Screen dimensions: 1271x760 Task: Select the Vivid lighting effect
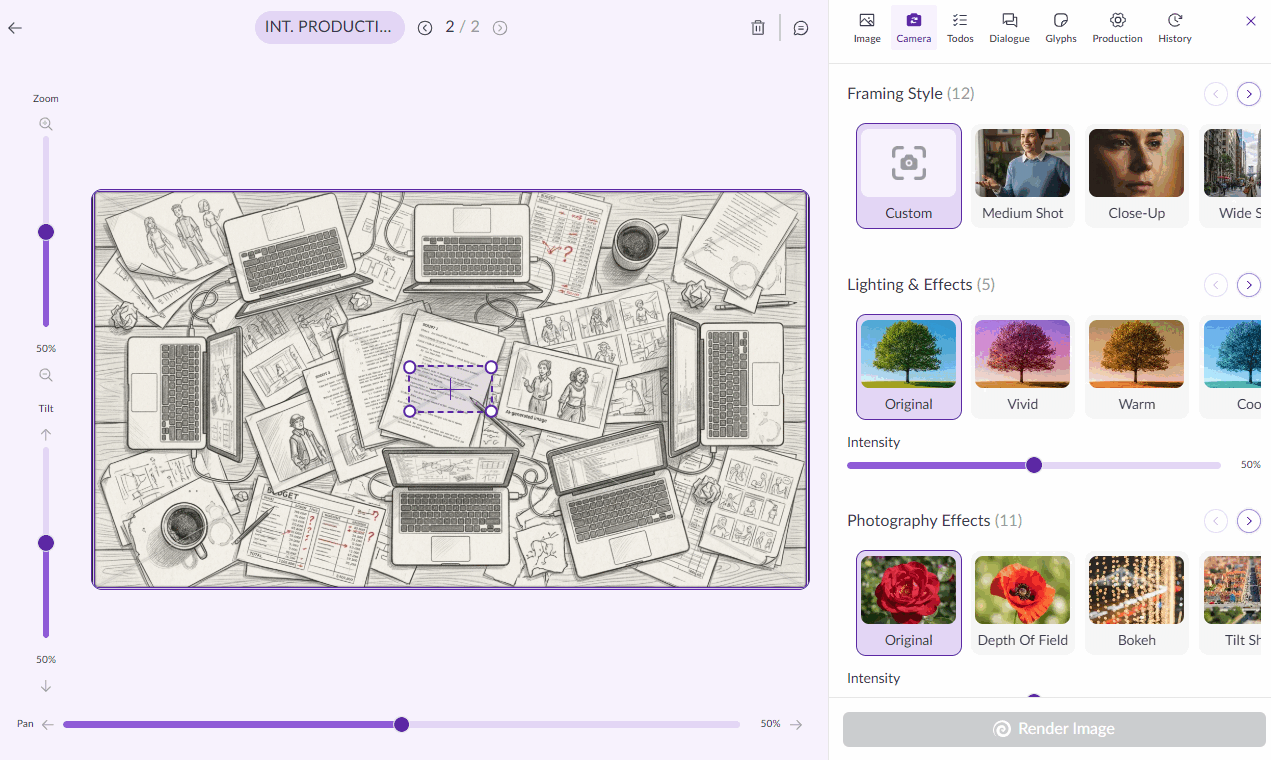click(x=1023, y=367)
